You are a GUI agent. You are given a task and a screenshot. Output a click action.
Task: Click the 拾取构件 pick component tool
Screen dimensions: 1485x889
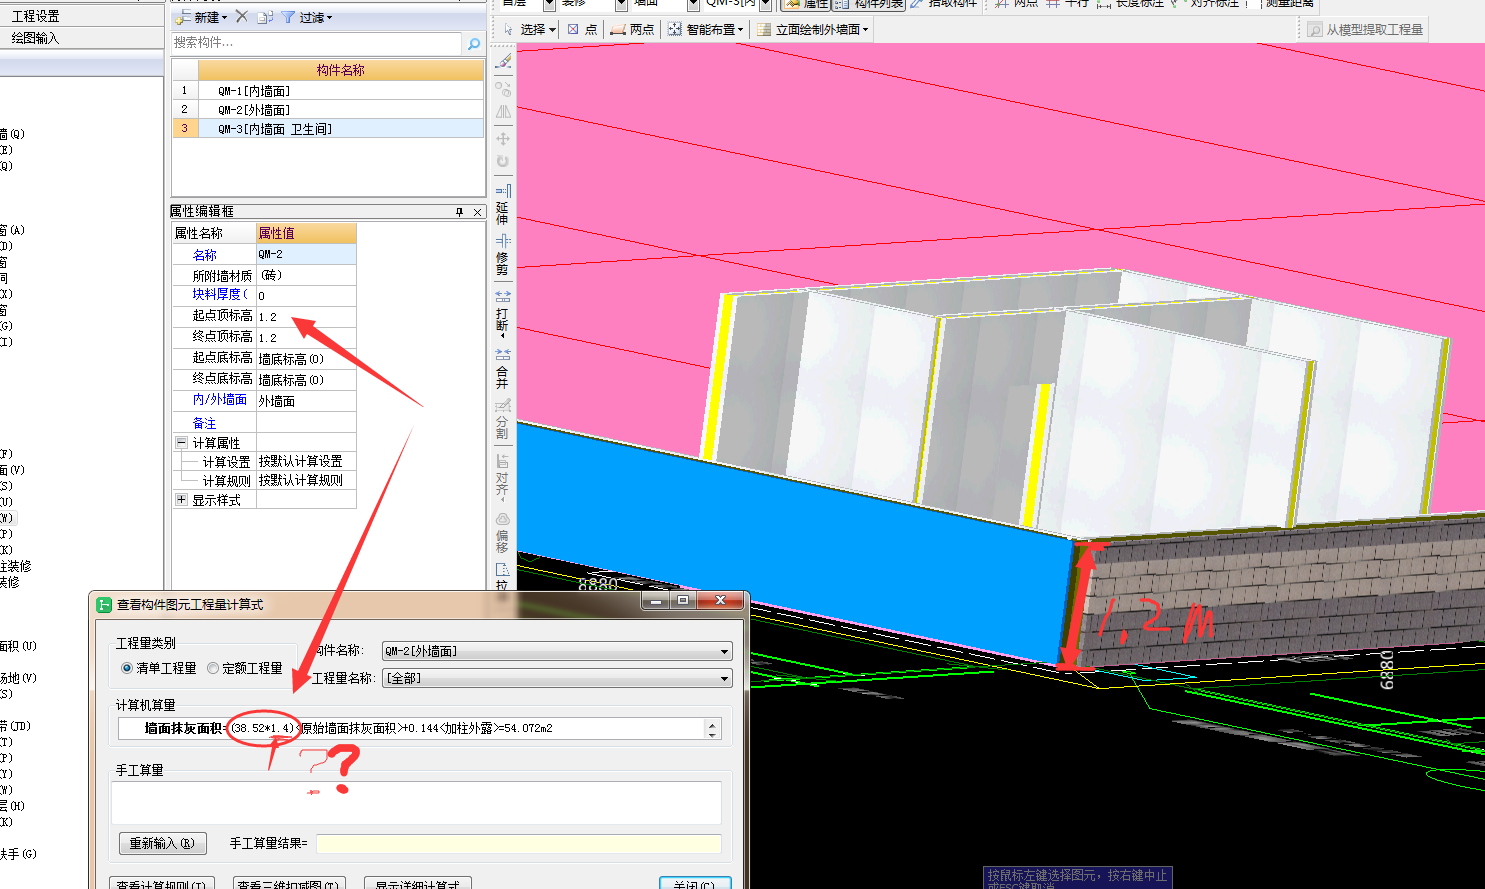tap(944, 4)
